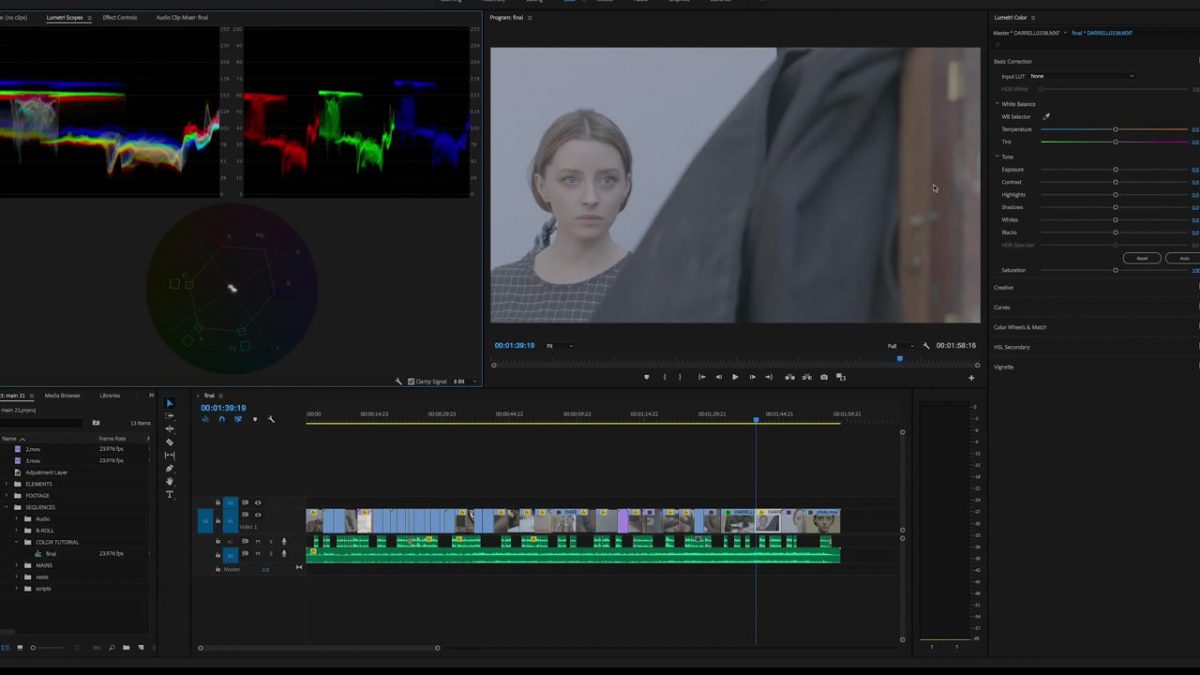
Task: Click the Temperature slider handle
Action: click(1114, 129)
